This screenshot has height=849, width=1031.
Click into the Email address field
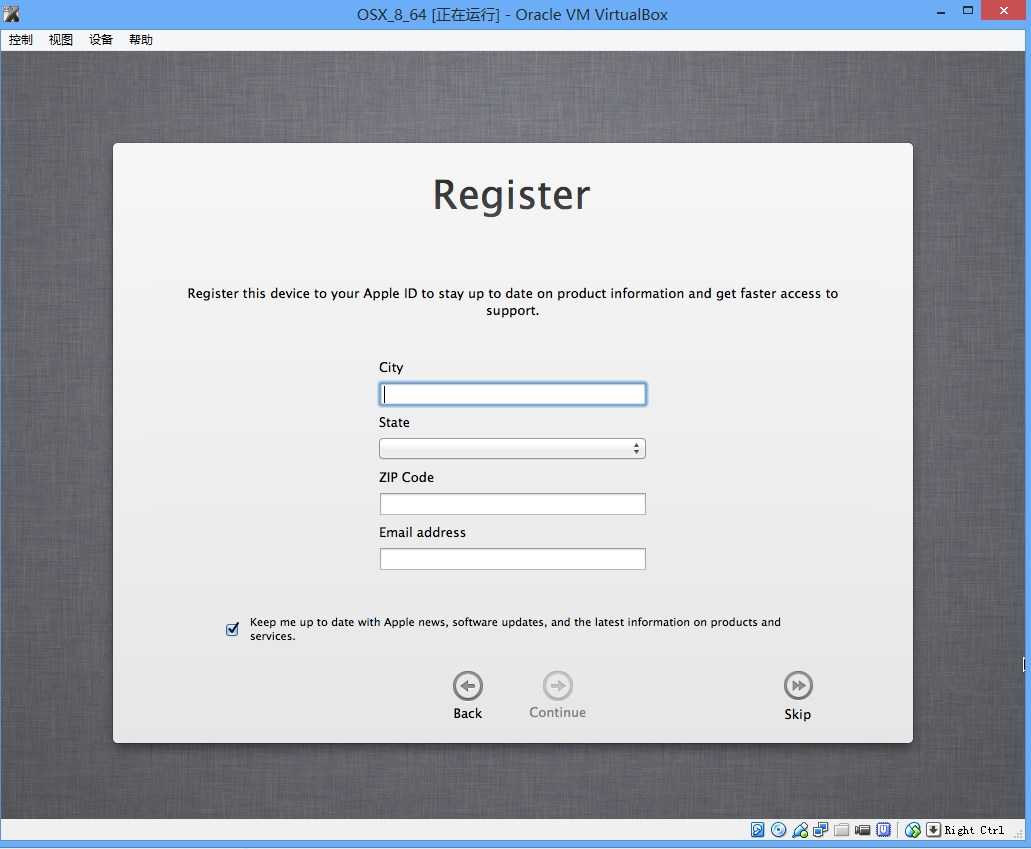coord(512,559)
